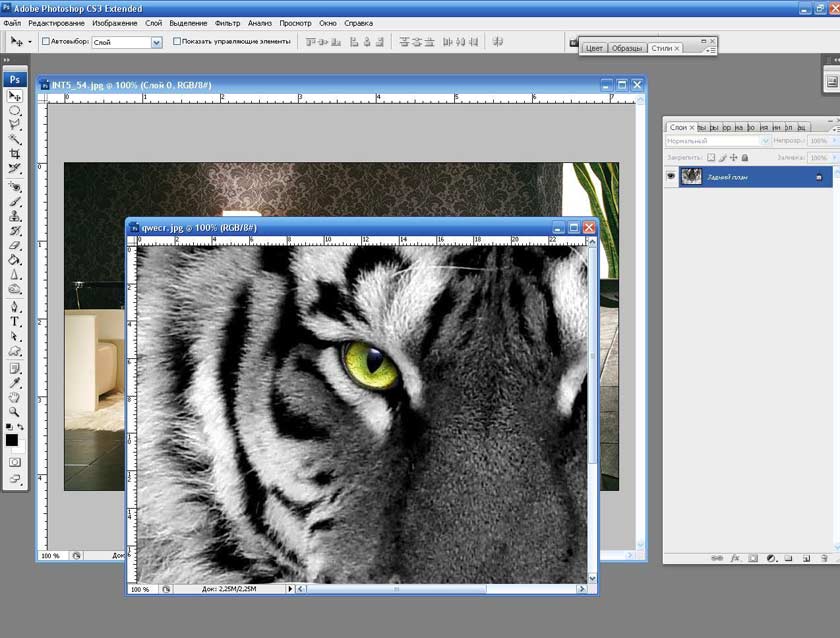
Task: Click the black foreground color swatch
Action: click(12, 439)
